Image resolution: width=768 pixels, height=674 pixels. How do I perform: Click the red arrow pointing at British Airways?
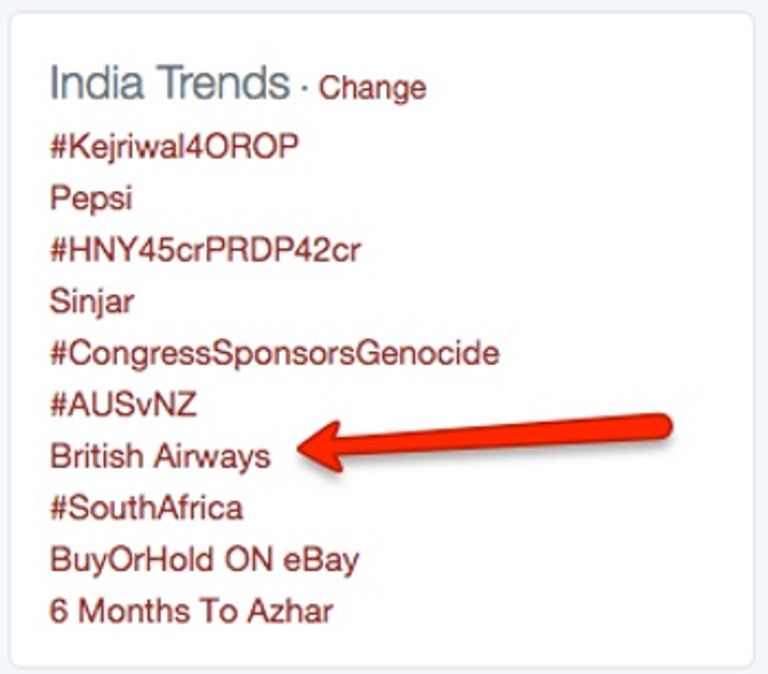tap(484, 442)
